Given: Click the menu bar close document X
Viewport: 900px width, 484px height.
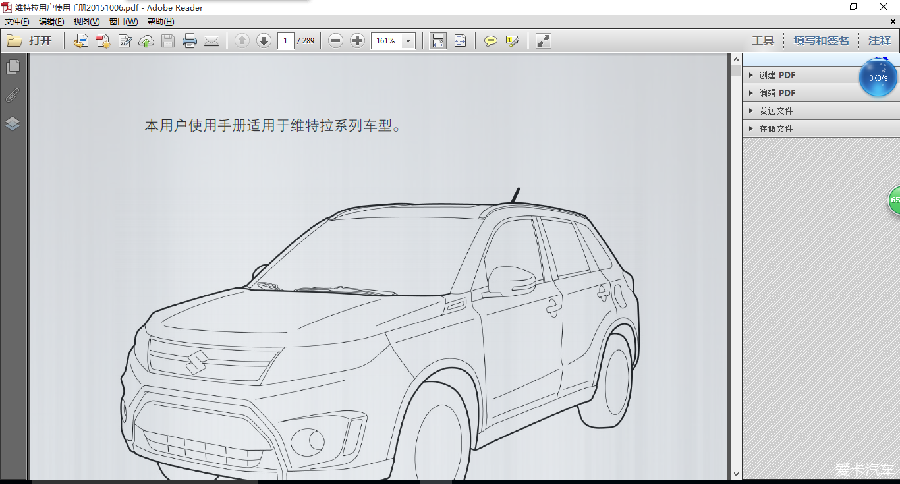Looking at the screenshot, I should (893, 22).
